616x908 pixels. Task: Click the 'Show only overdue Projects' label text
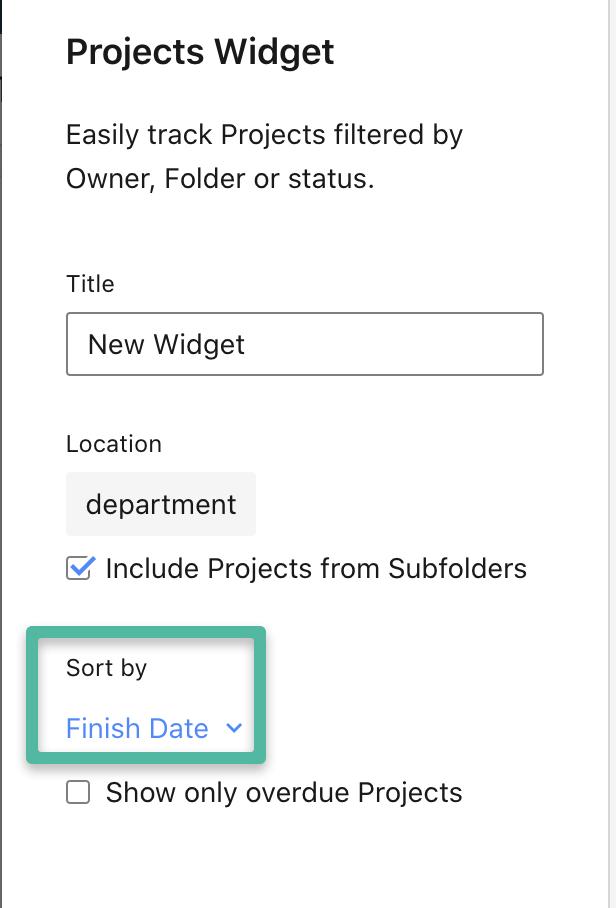[x=284, y=793]
